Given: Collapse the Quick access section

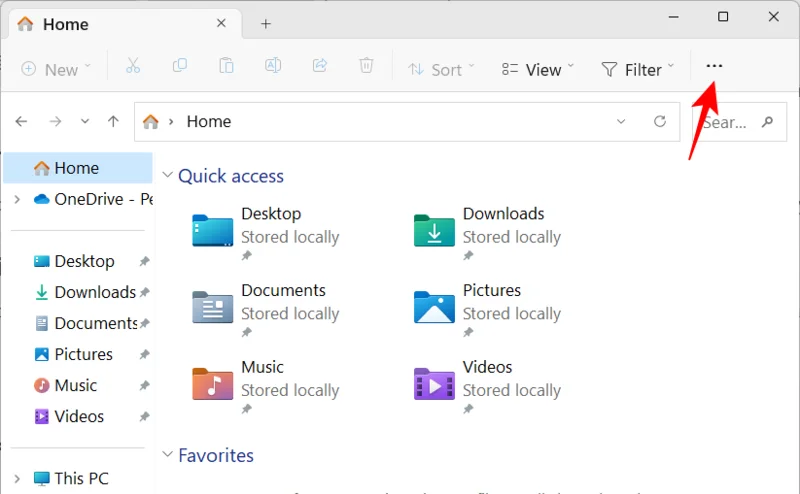Looking at the screenshot, I should (167, 175).
